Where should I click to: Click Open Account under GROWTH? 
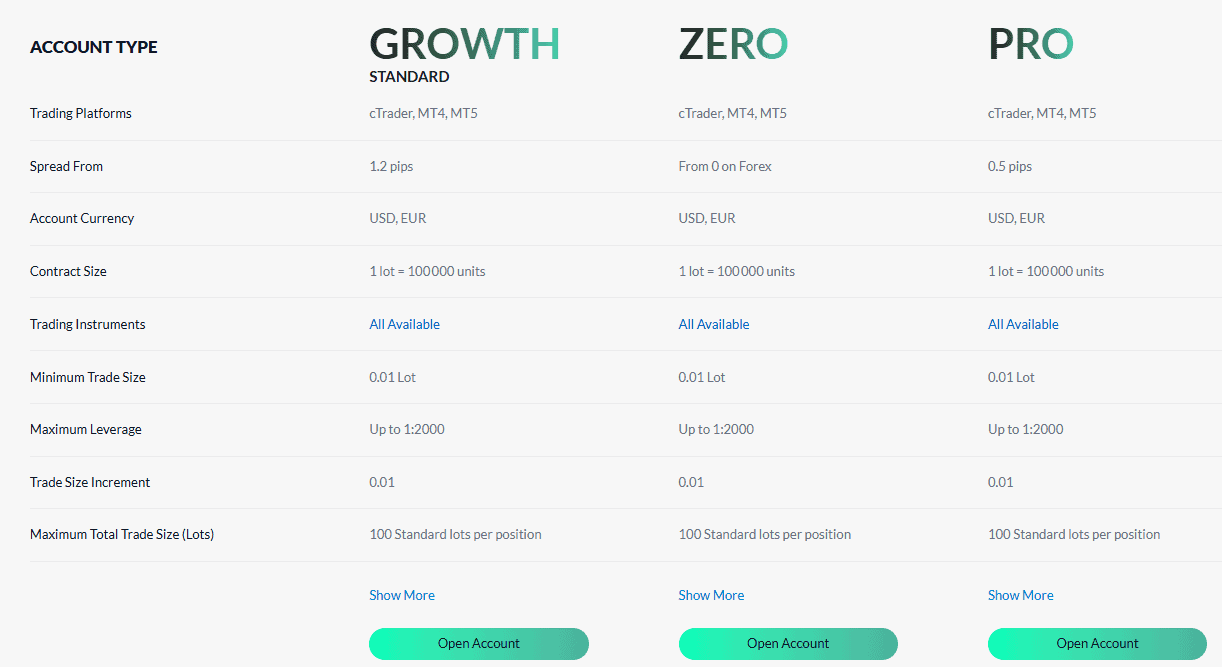478,643
